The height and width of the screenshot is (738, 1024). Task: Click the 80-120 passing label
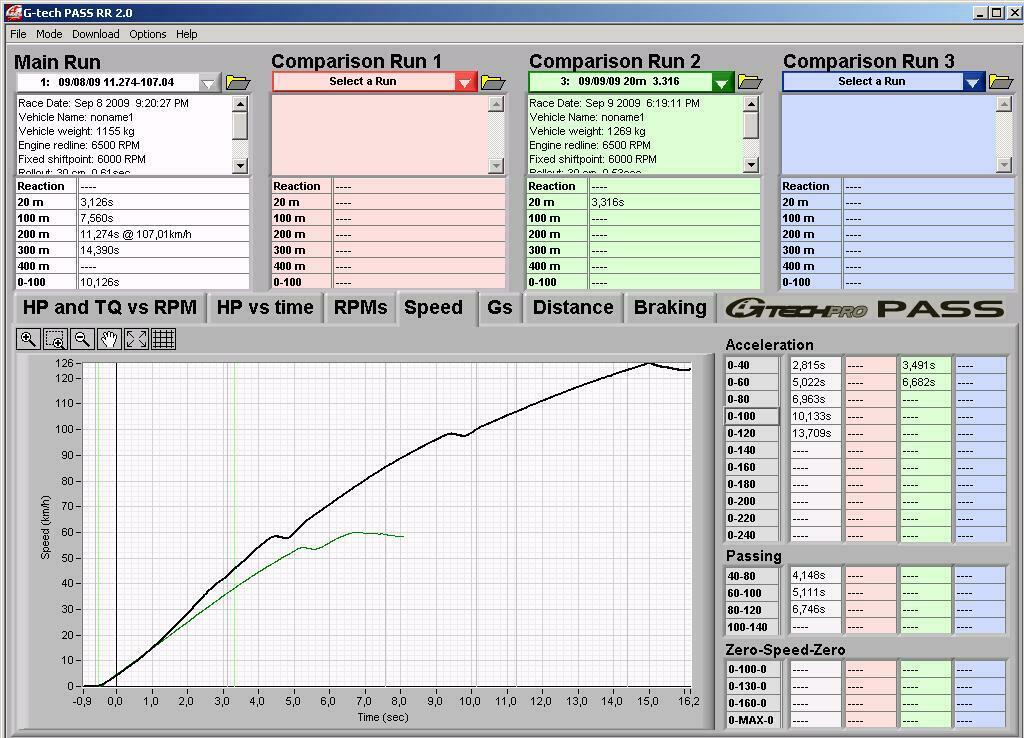tap(752, 611)
